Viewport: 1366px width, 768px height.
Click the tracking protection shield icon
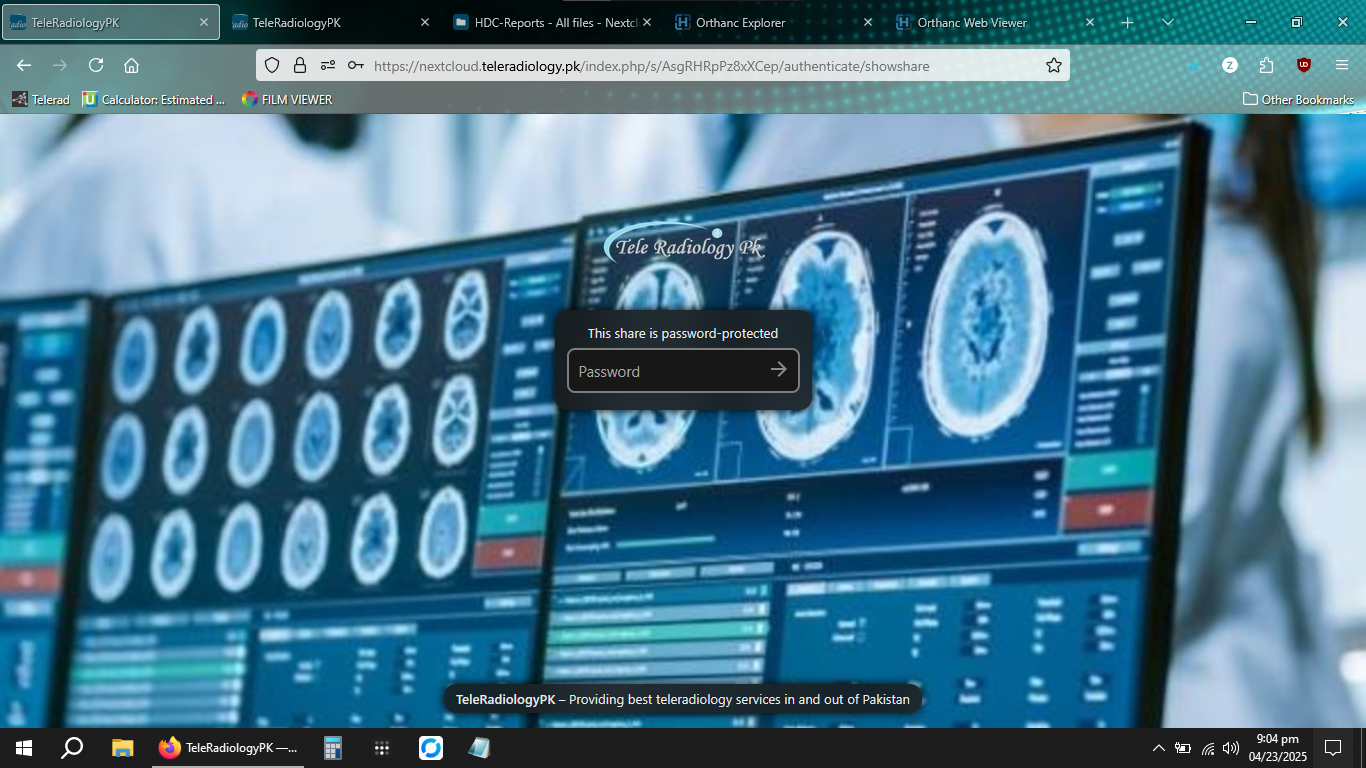pos(272,66)
